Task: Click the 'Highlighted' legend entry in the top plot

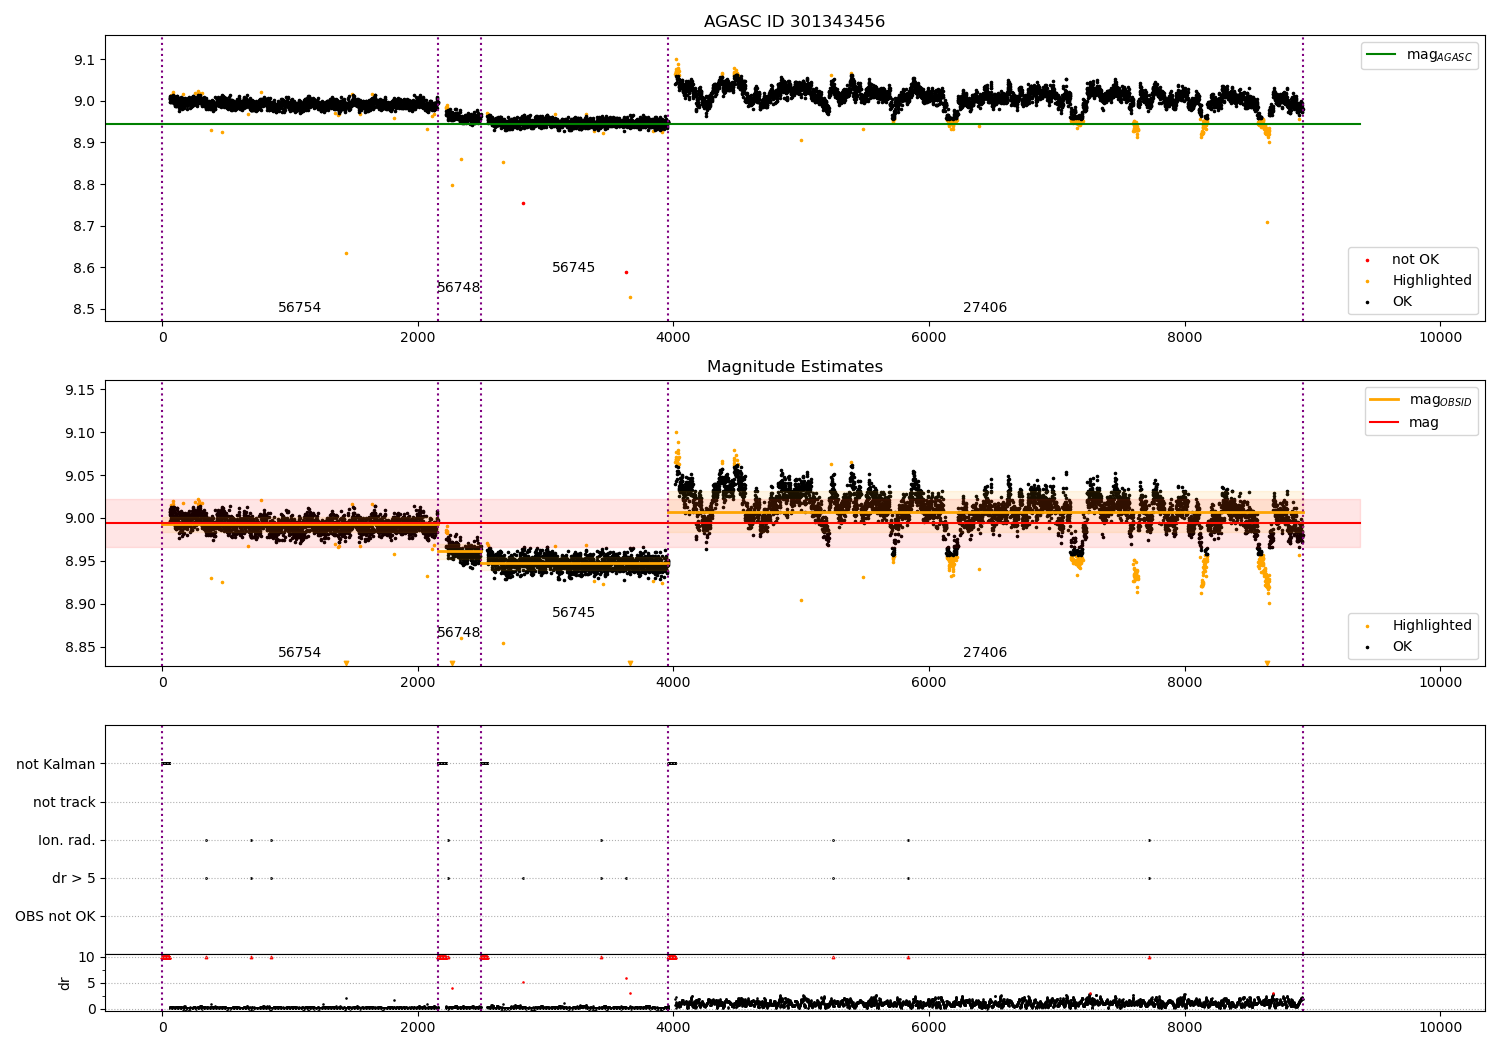Action: tap(1431, 281)
